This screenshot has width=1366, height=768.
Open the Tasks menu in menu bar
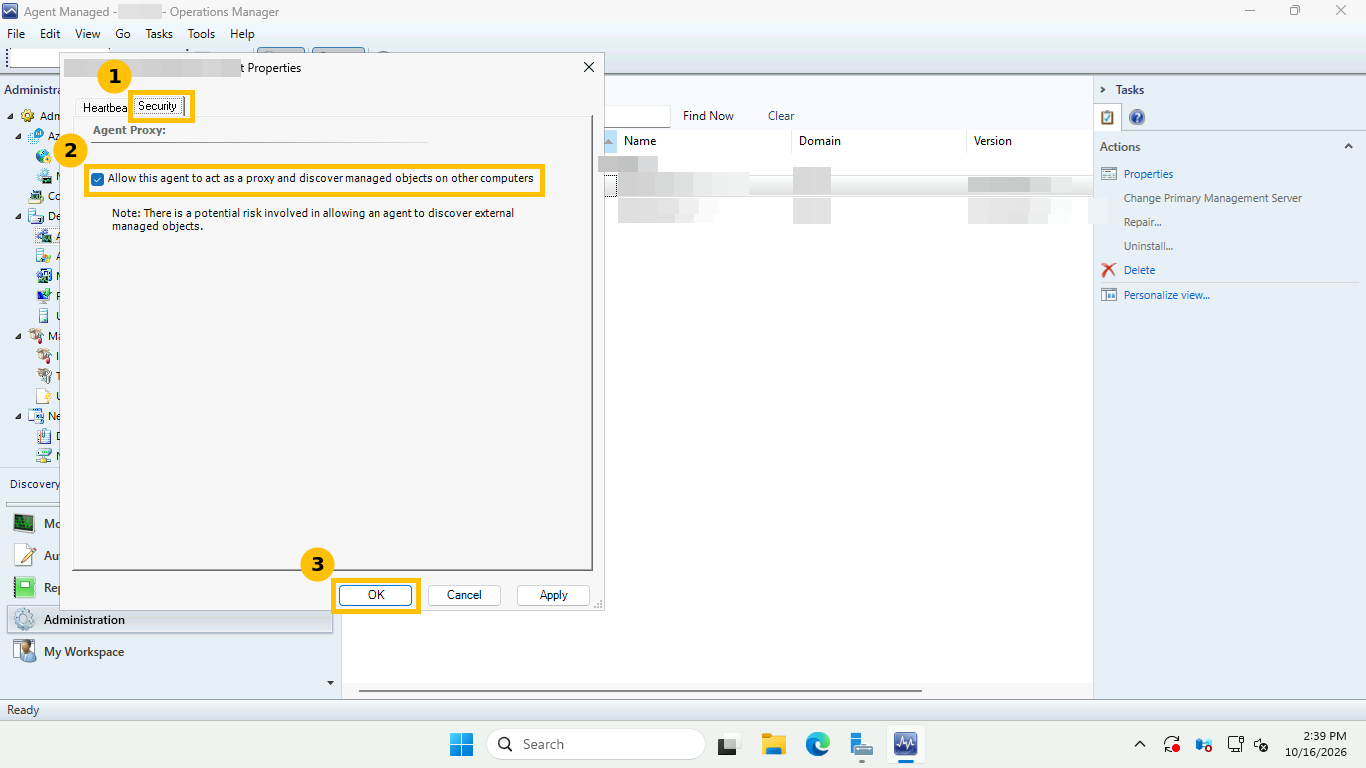(159, 34)
